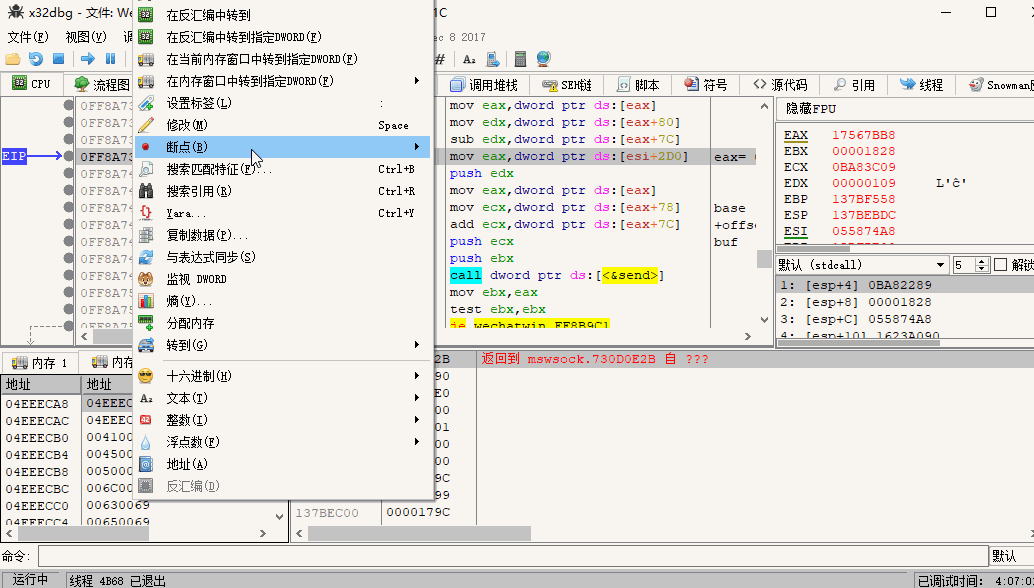The image size is (1034, 588).
Task: Choose 在反汇编中转到指定DWORD(F) from the menu
Action: coord(282,37)
